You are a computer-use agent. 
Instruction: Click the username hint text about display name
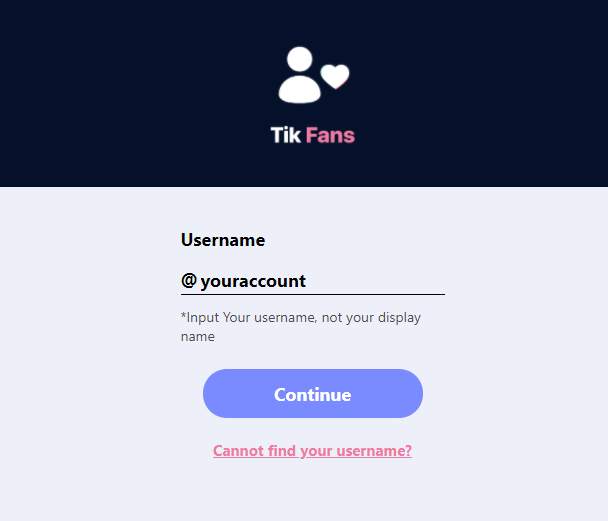click(x=301, y=327)
